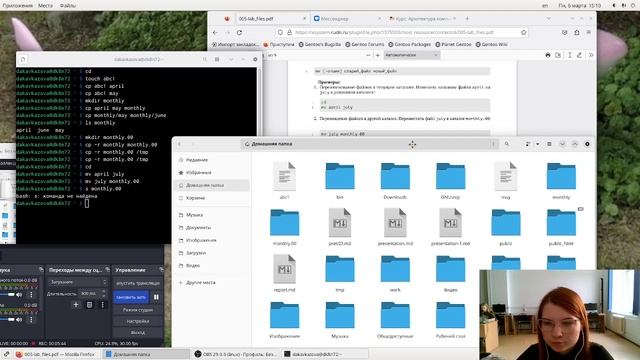Adjust upper audio volume slider in OBS
Image resolution: width=640 pixels, height=360 pixels.
tap(6, 295)
